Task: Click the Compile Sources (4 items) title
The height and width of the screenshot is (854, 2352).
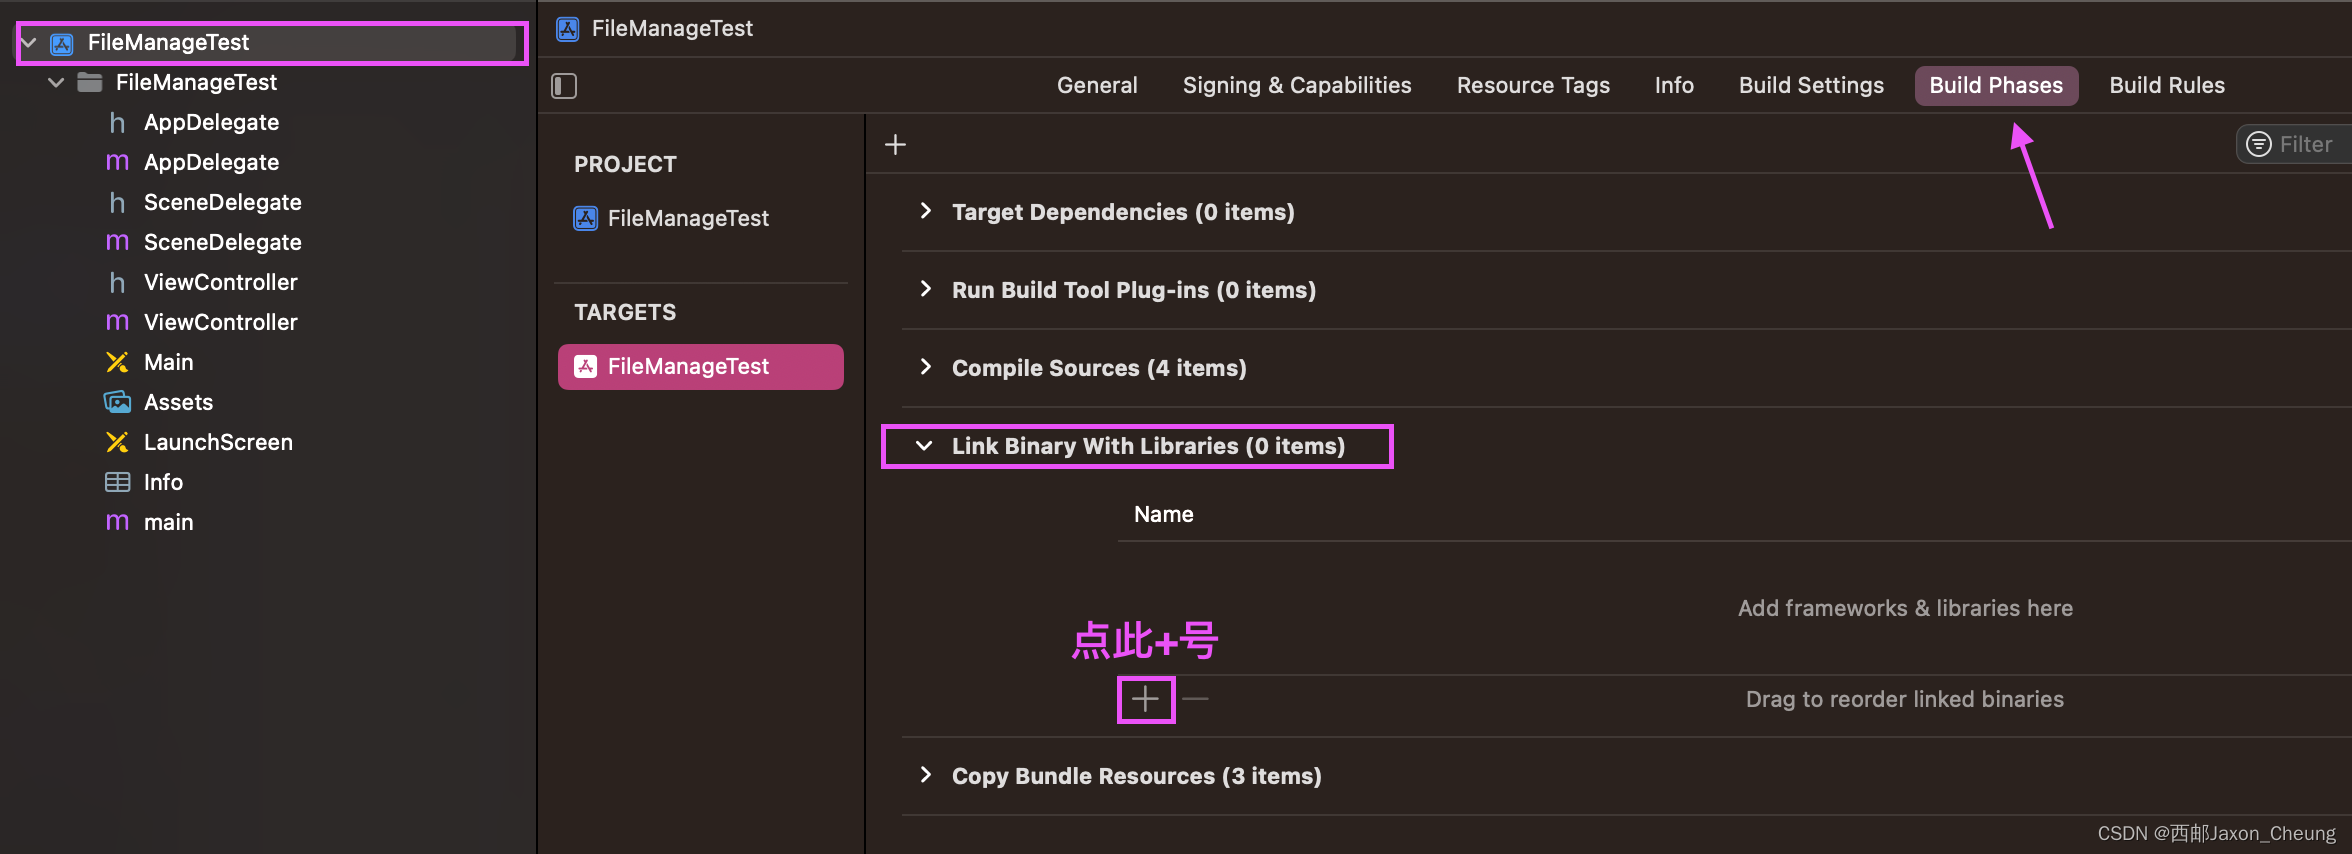Action: [x=1099, y=368]
